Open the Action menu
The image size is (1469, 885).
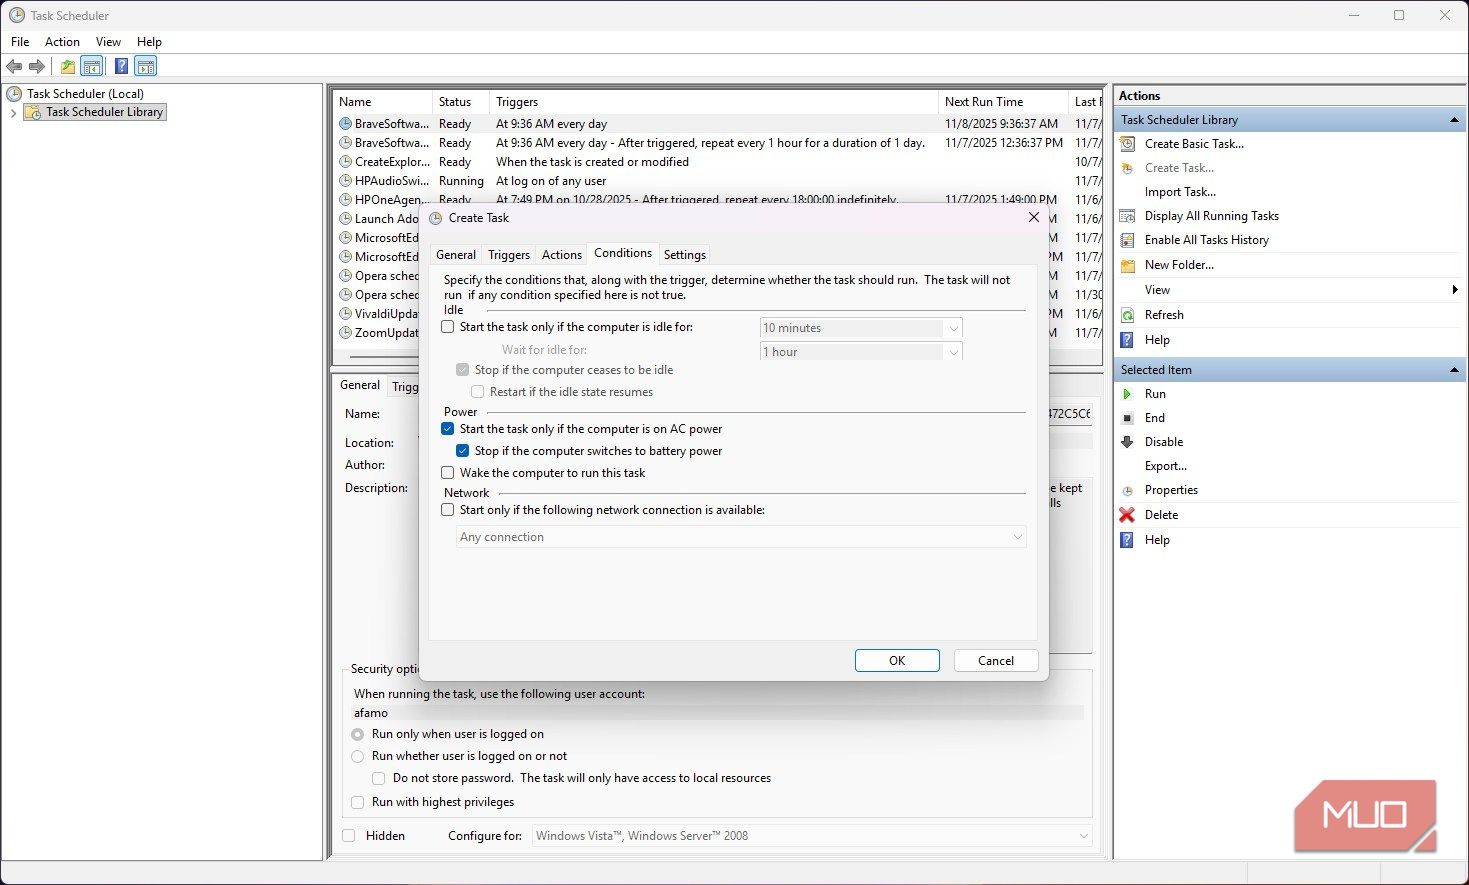(x=62, y=42)
